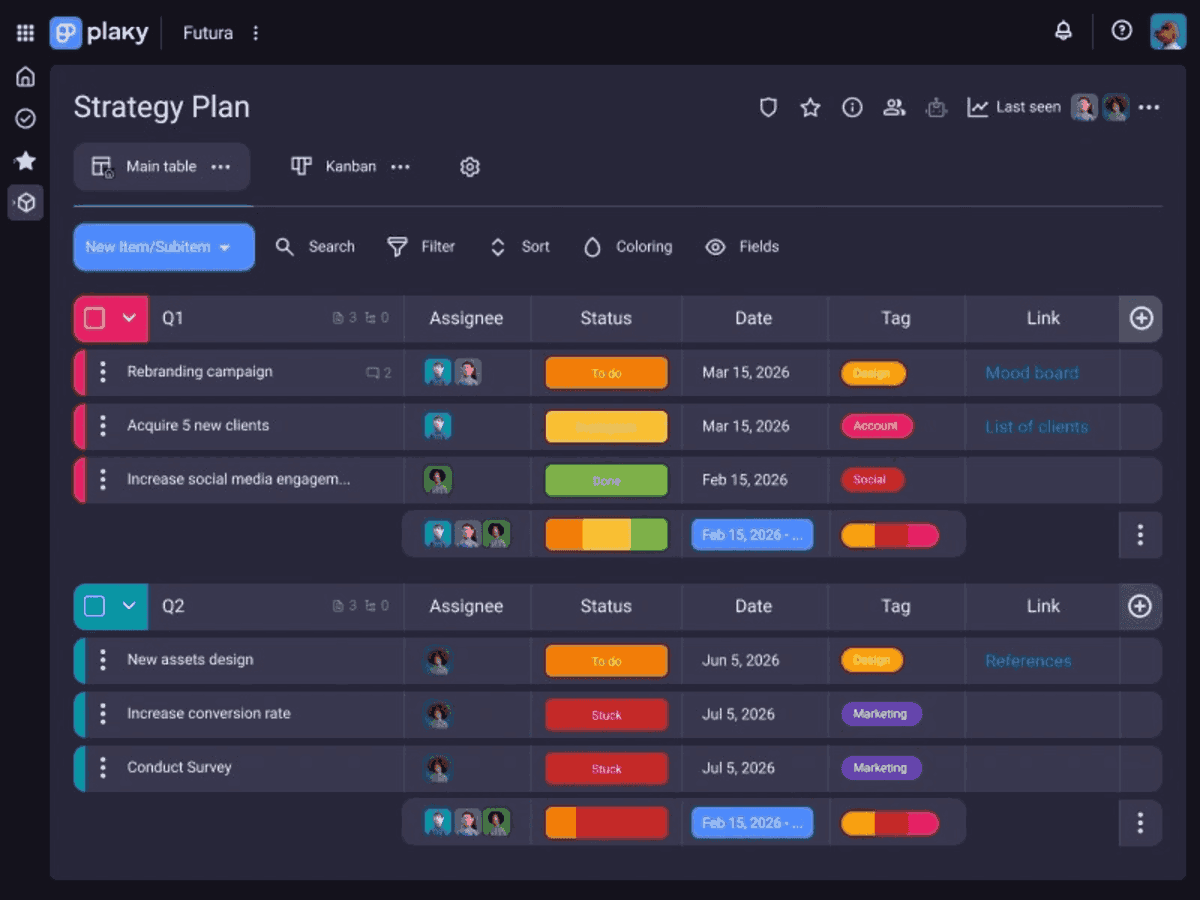
Task: Open the notifications bell
Action: click(1063, 31)
